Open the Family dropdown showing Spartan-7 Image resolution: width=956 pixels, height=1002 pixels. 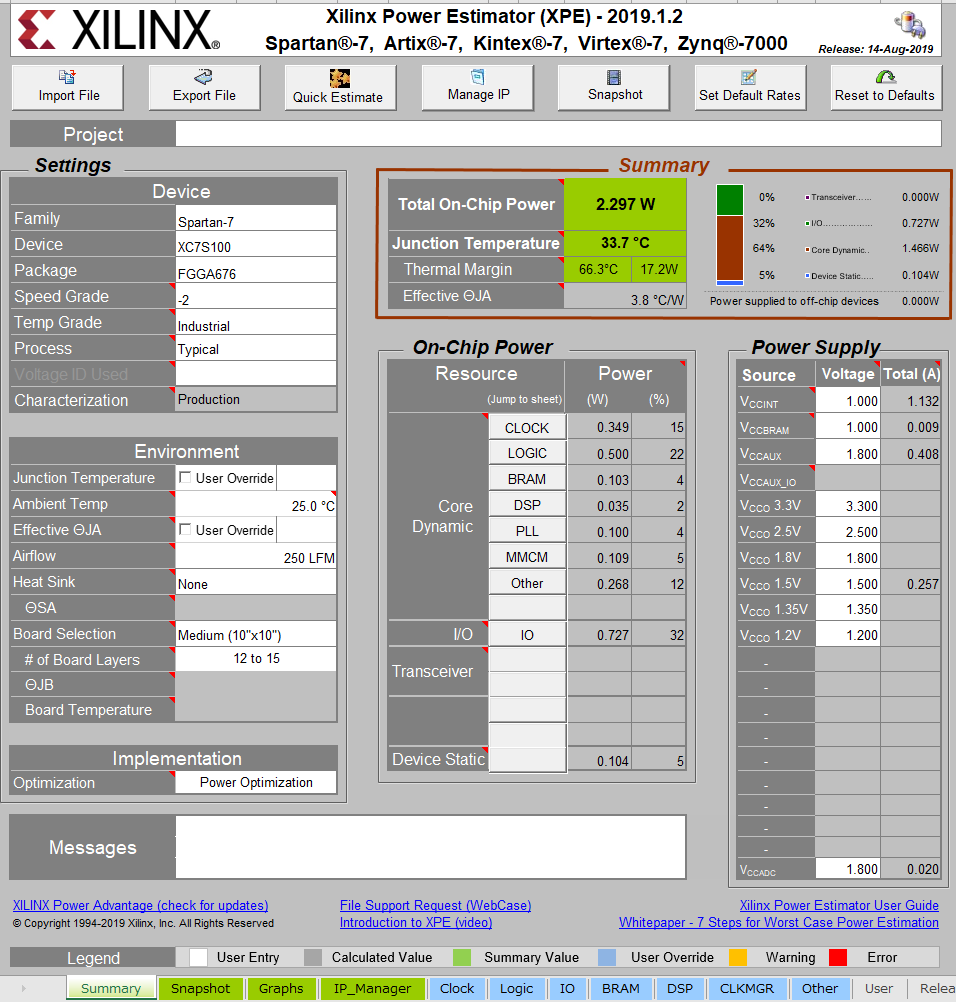(256, 219)
